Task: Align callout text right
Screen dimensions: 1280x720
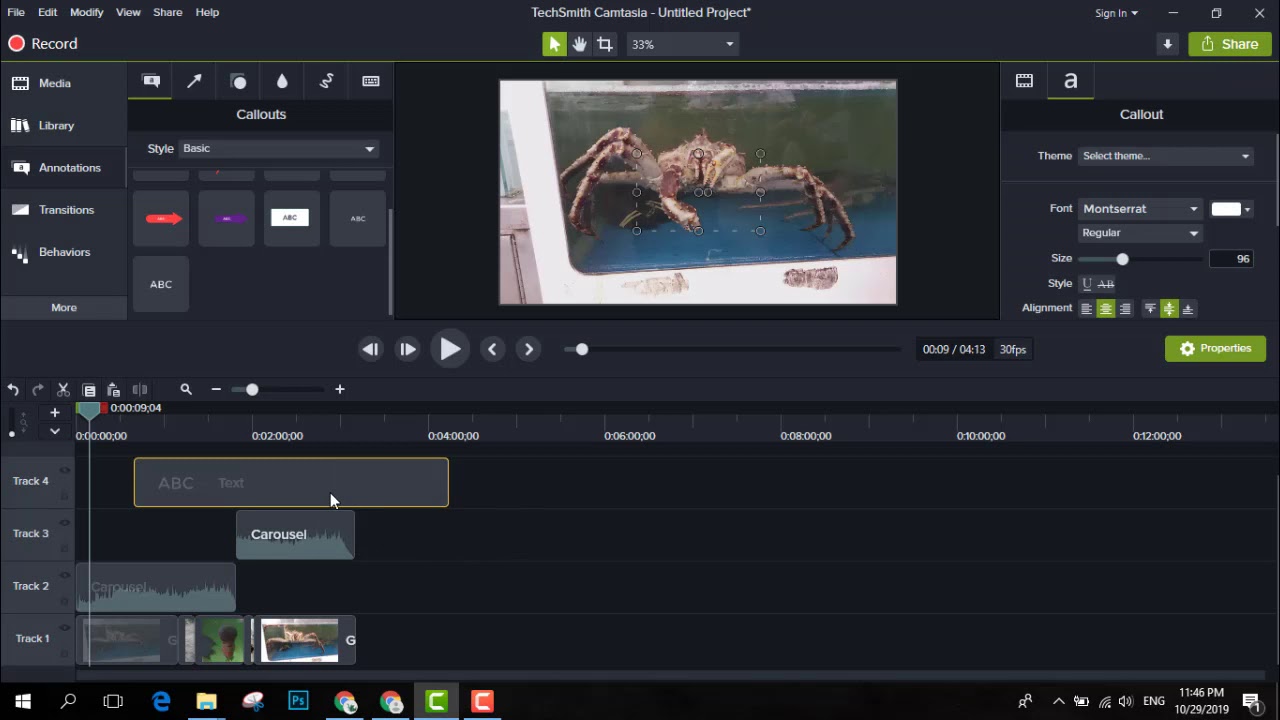Action: [x=1125, y=309]
